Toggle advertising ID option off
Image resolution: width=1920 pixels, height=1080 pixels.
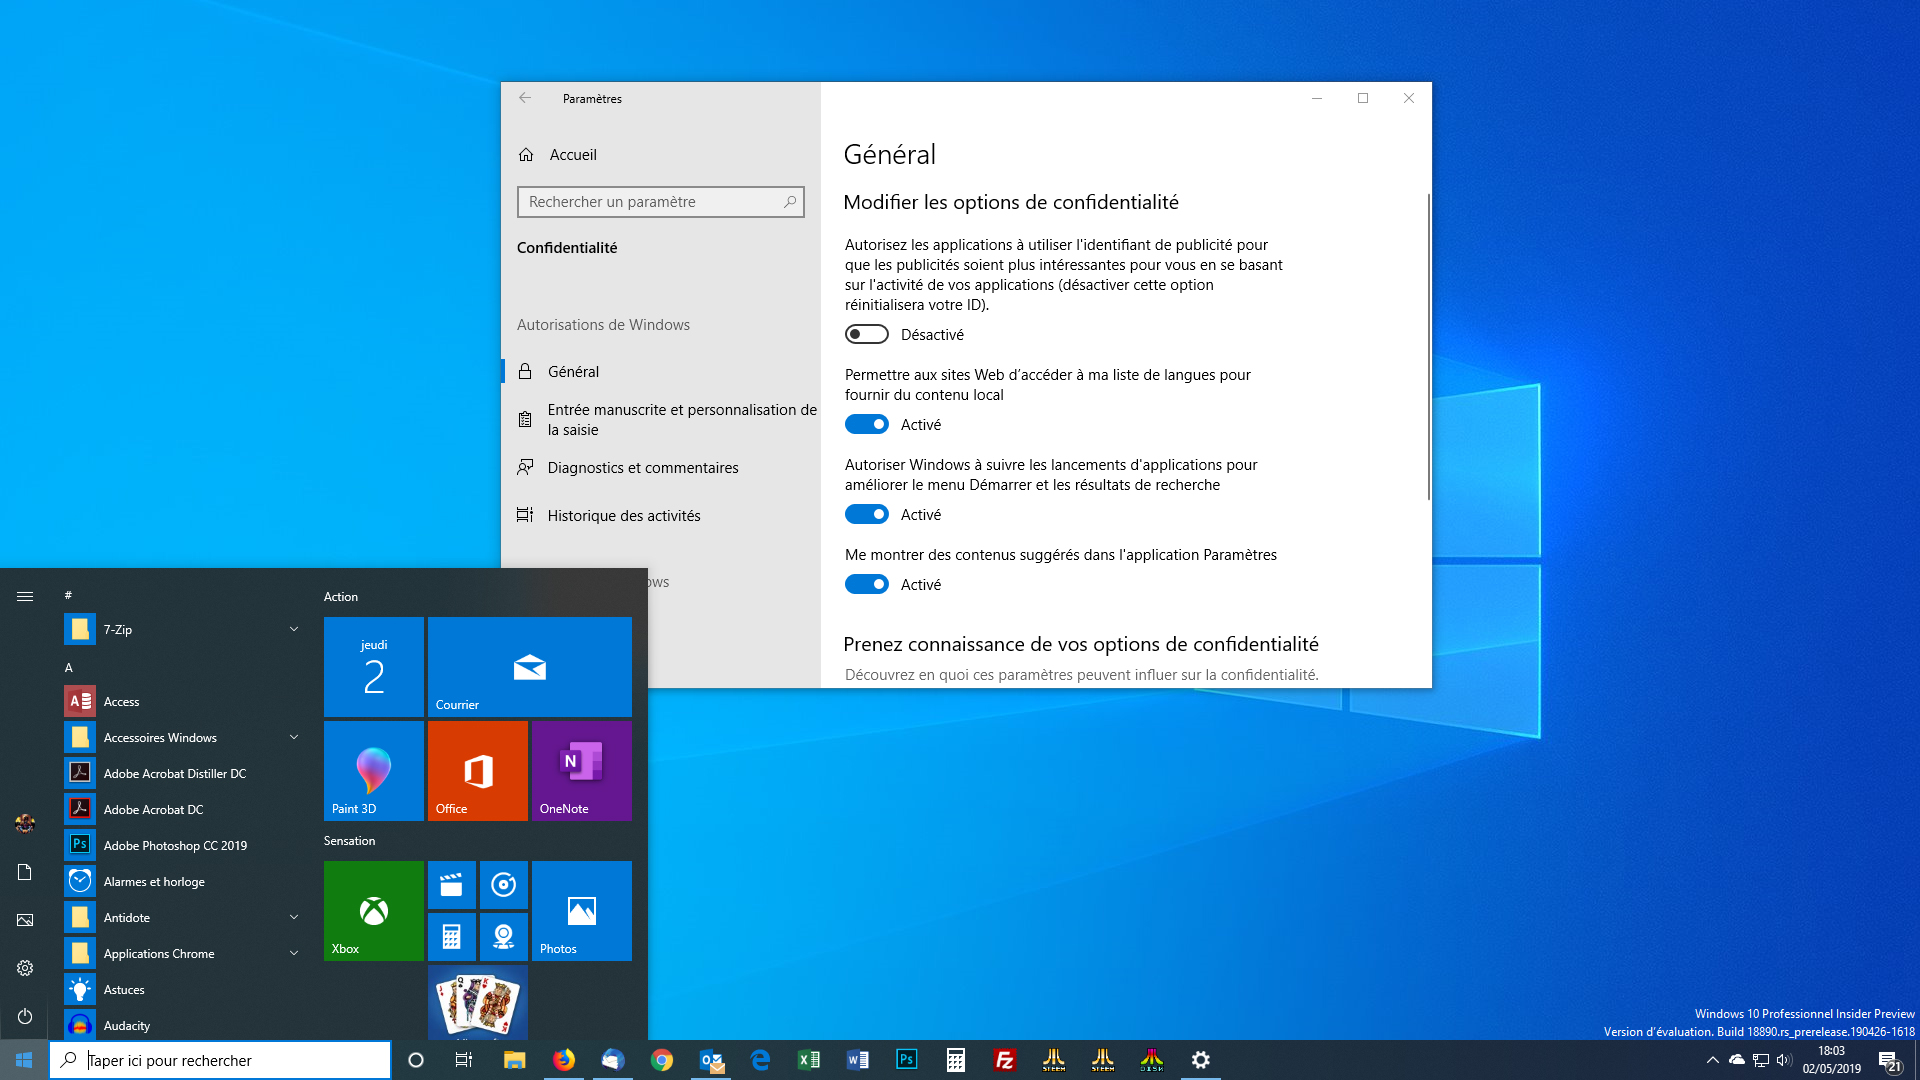point(866,334)
